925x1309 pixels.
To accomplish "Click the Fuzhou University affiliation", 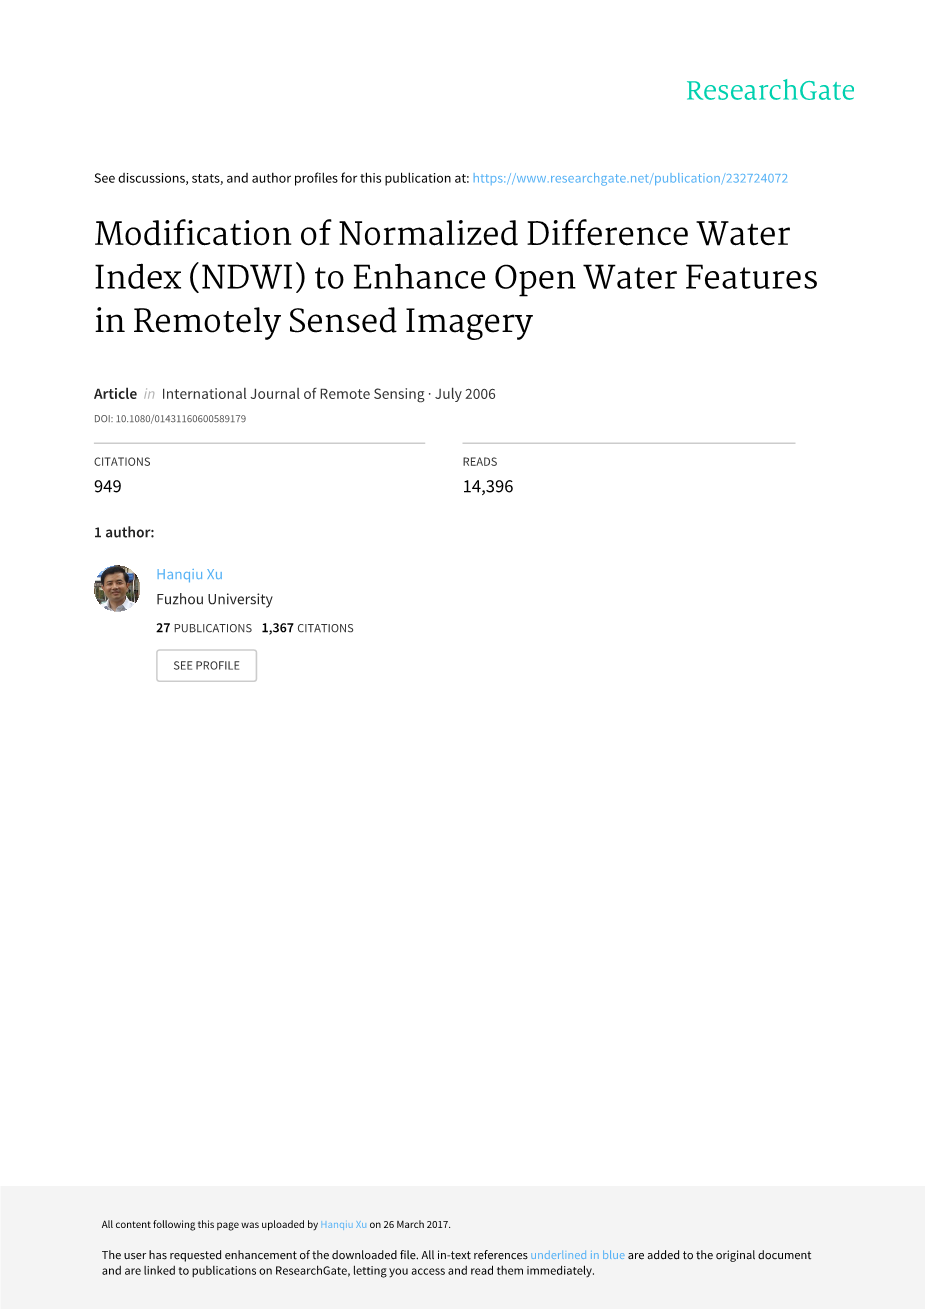I will [x=214, y=599].
